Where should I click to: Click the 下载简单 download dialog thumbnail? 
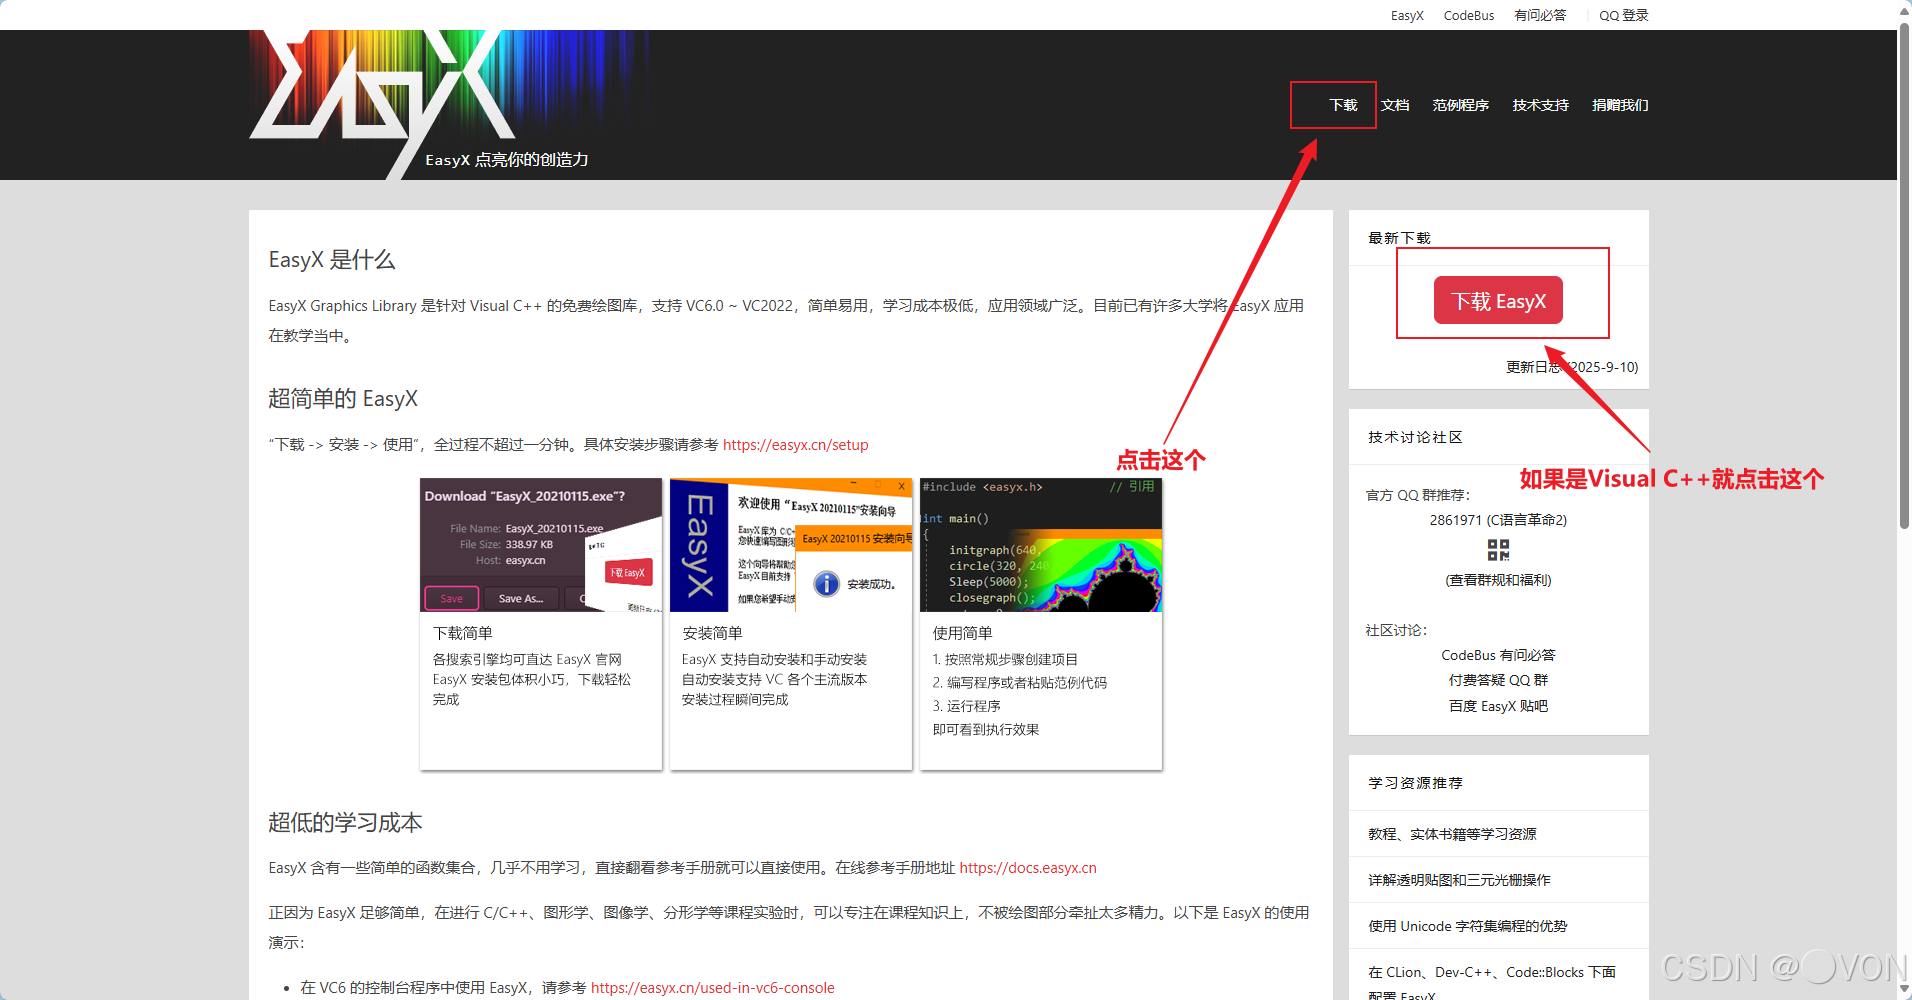tap(541, 545)
